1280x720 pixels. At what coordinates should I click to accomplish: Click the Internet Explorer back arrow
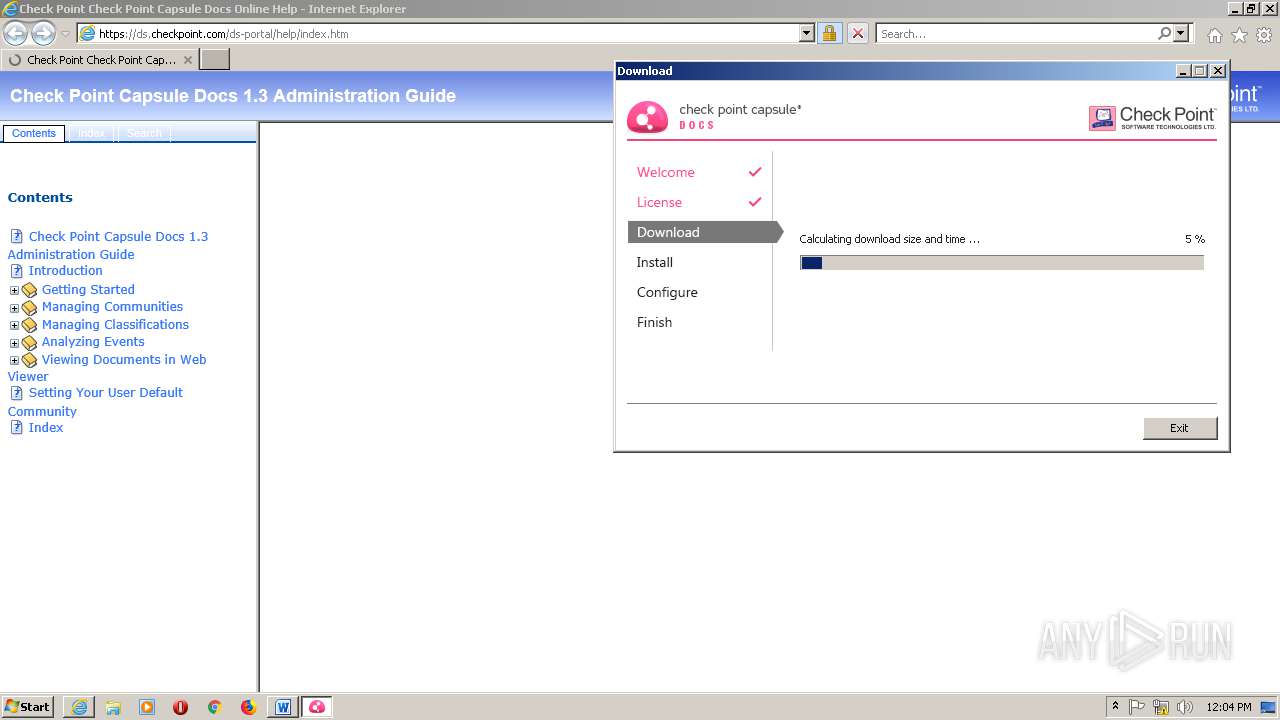coord(16,33)
